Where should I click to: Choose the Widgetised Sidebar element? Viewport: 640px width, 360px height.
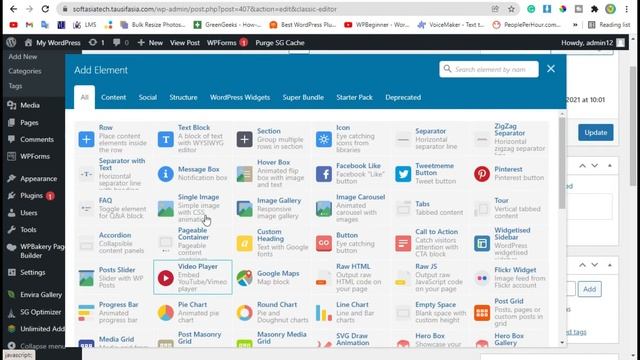(x=509, y=243)
